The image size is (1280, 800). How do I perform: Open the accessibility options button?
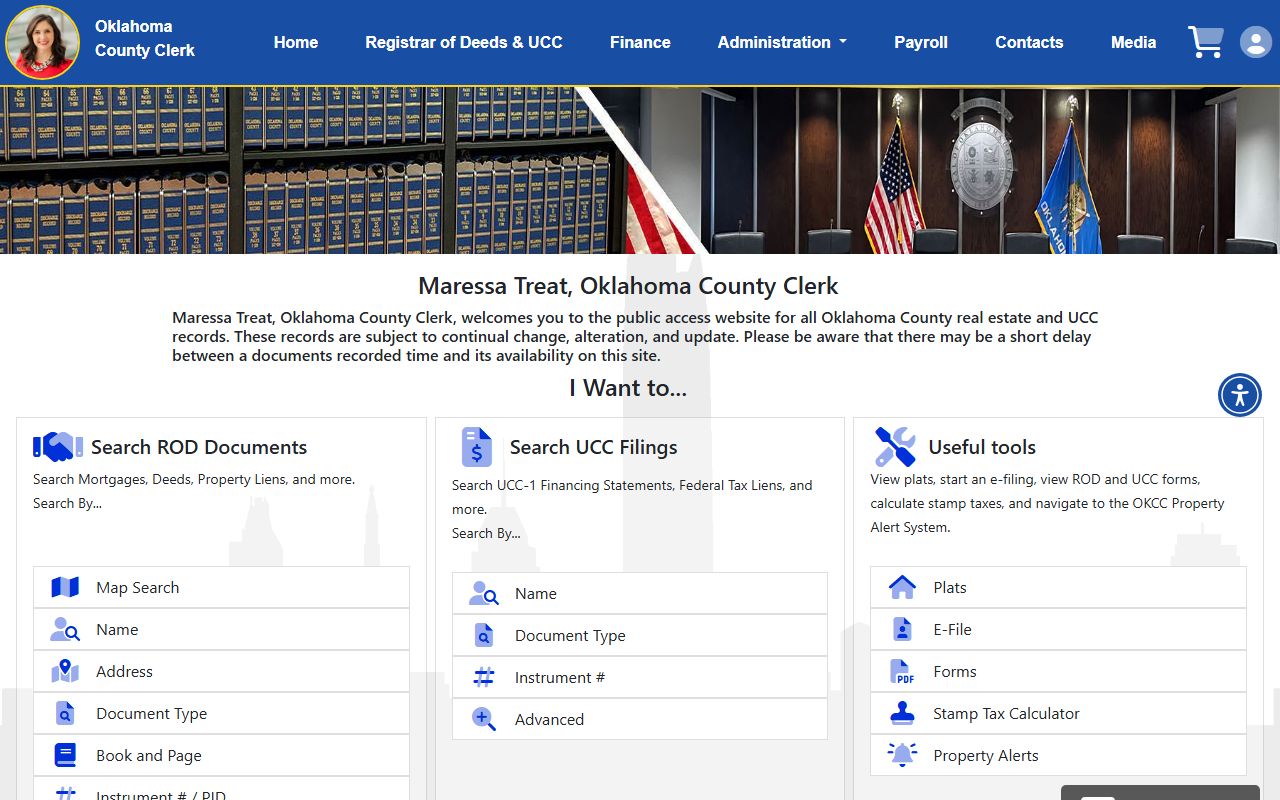tap(1240, 394)
